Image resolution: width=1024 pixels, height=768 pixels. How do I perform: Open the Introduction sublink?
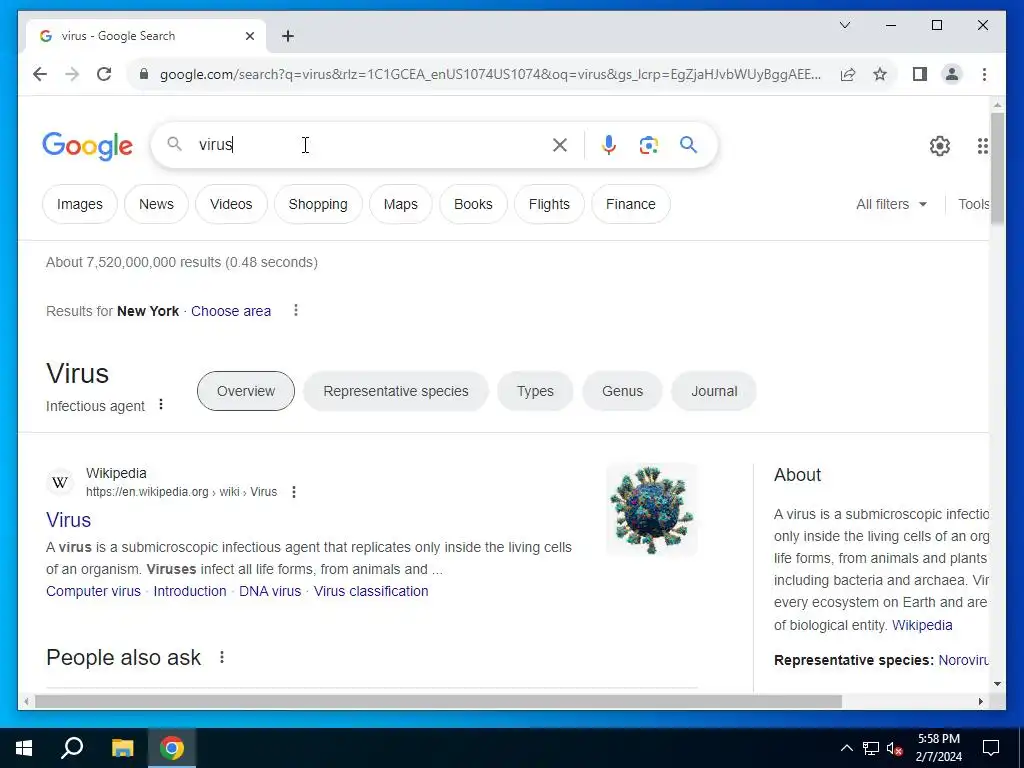click(190, 592)
